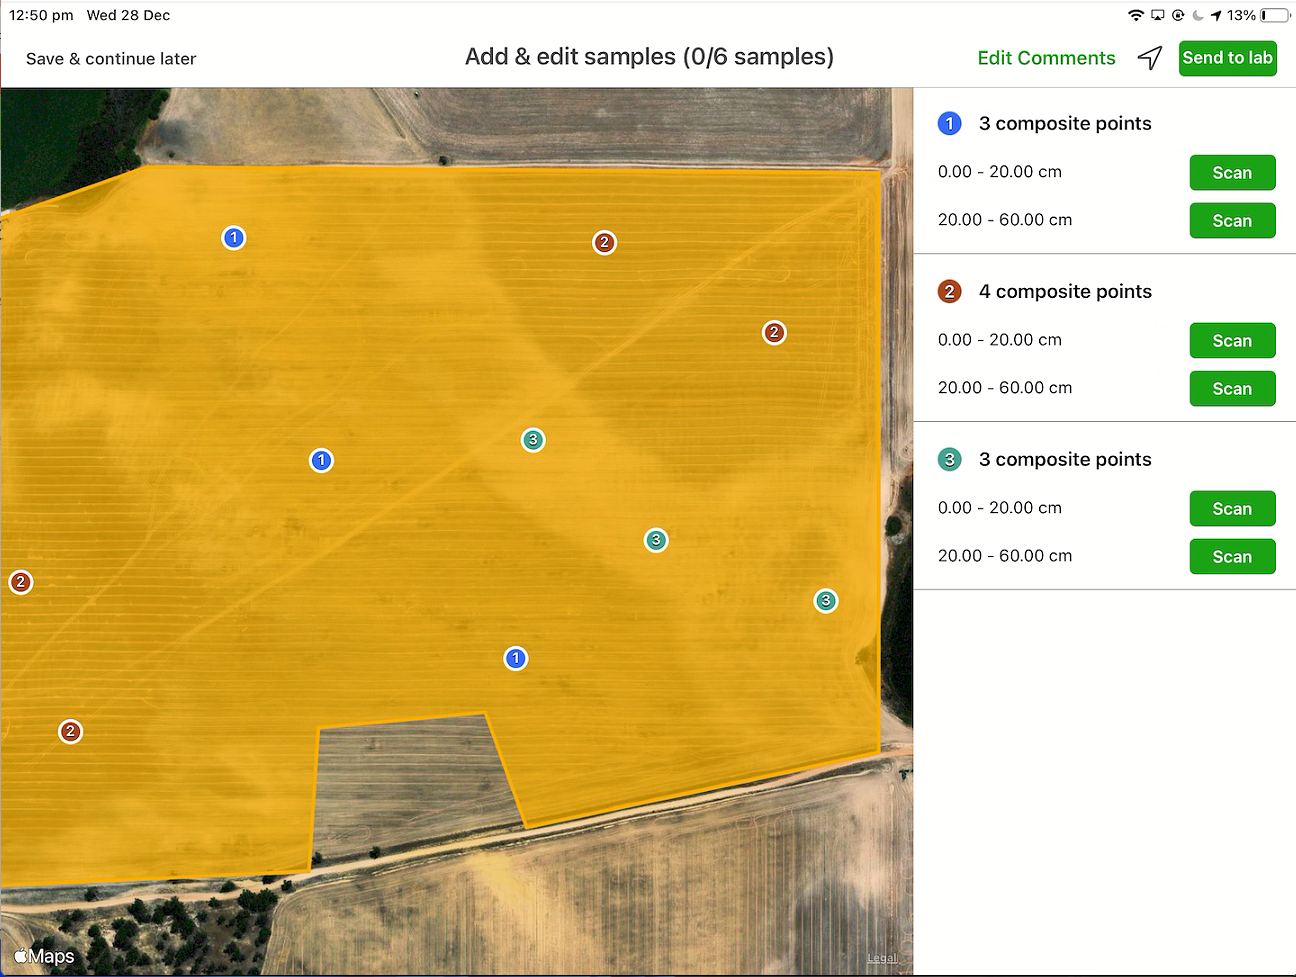This screenshot has height=977, width=1296.
Task: Tap the Wi-Fi icon in status bar
Action: pos(1136,15)
